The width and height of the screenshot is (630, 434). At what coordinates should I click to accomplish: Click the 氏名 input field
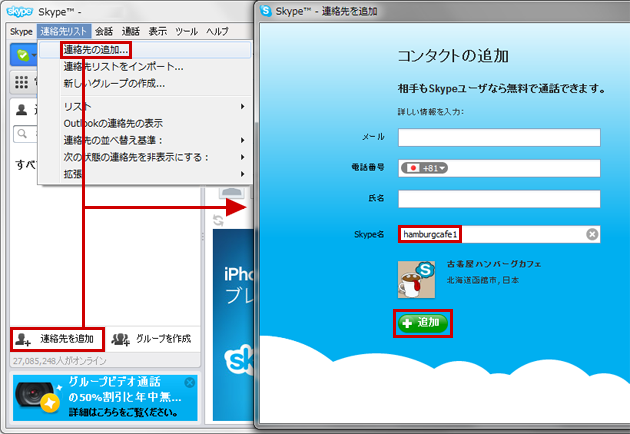[x=499, y=199]
